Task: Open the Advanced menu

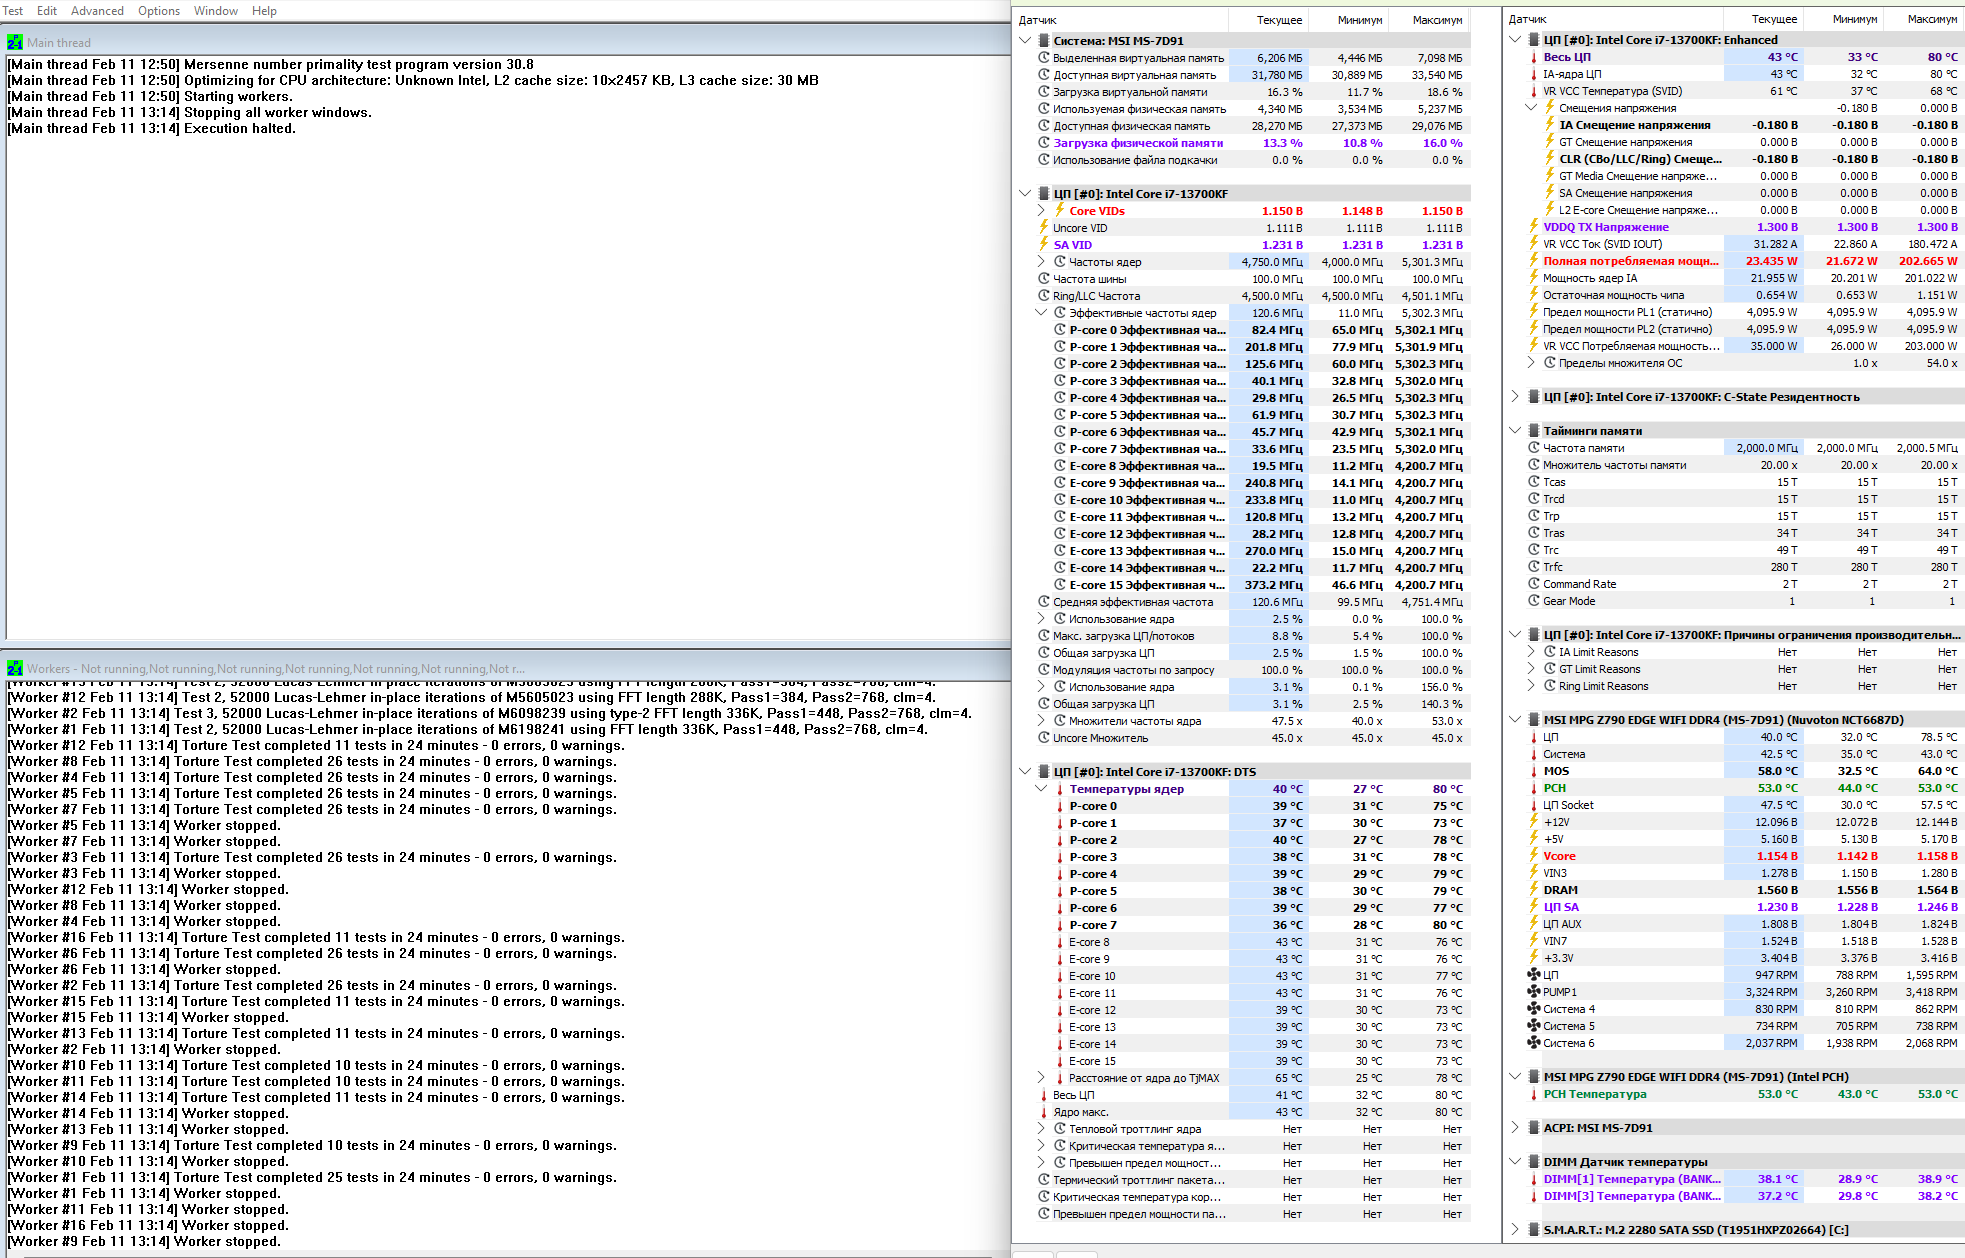Action: 97,11
